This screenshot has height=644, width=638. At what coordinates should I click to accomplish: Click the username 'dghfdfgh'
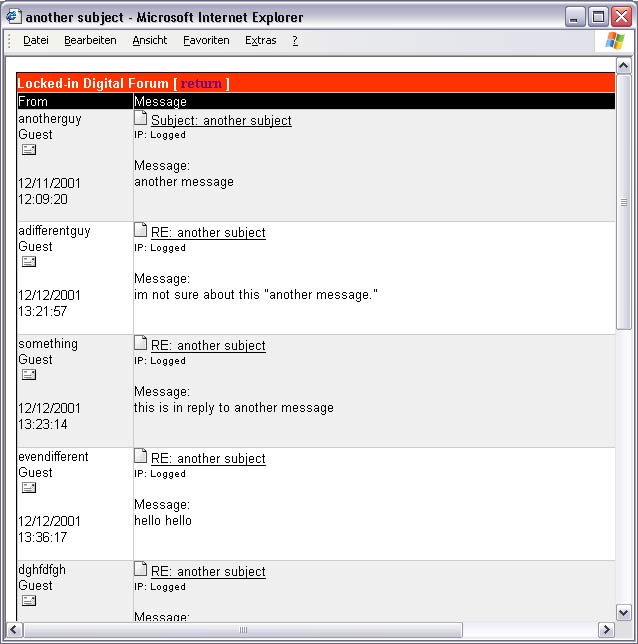42,570
